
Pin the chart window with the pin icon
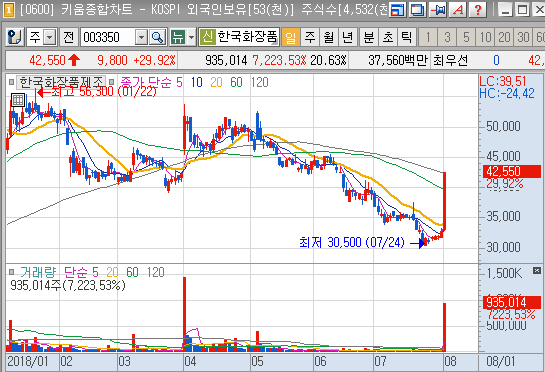coord(438,10)
